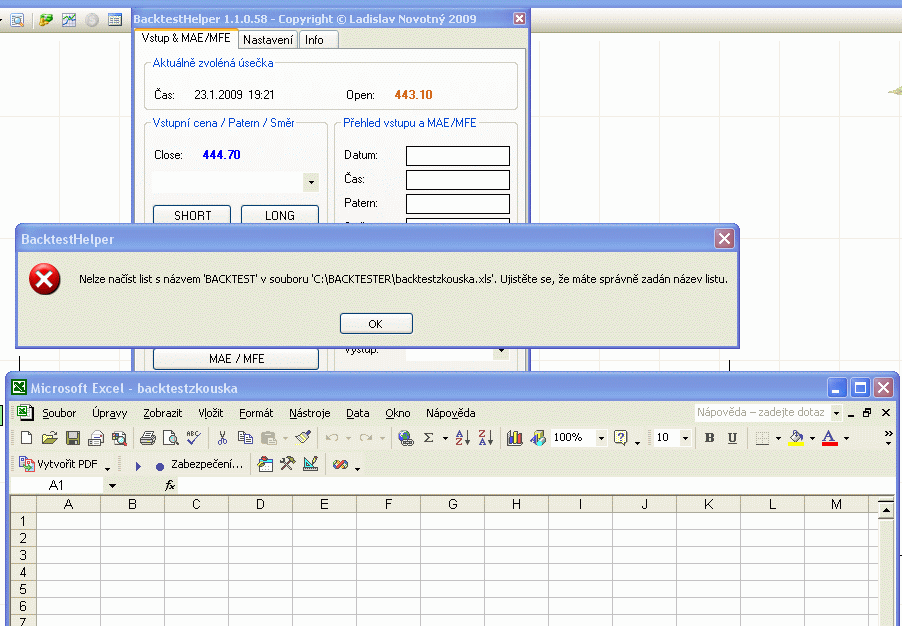Expand the Name Box dropdown arrow
Screen dimensions: 902x626
(x=112, y=485)
